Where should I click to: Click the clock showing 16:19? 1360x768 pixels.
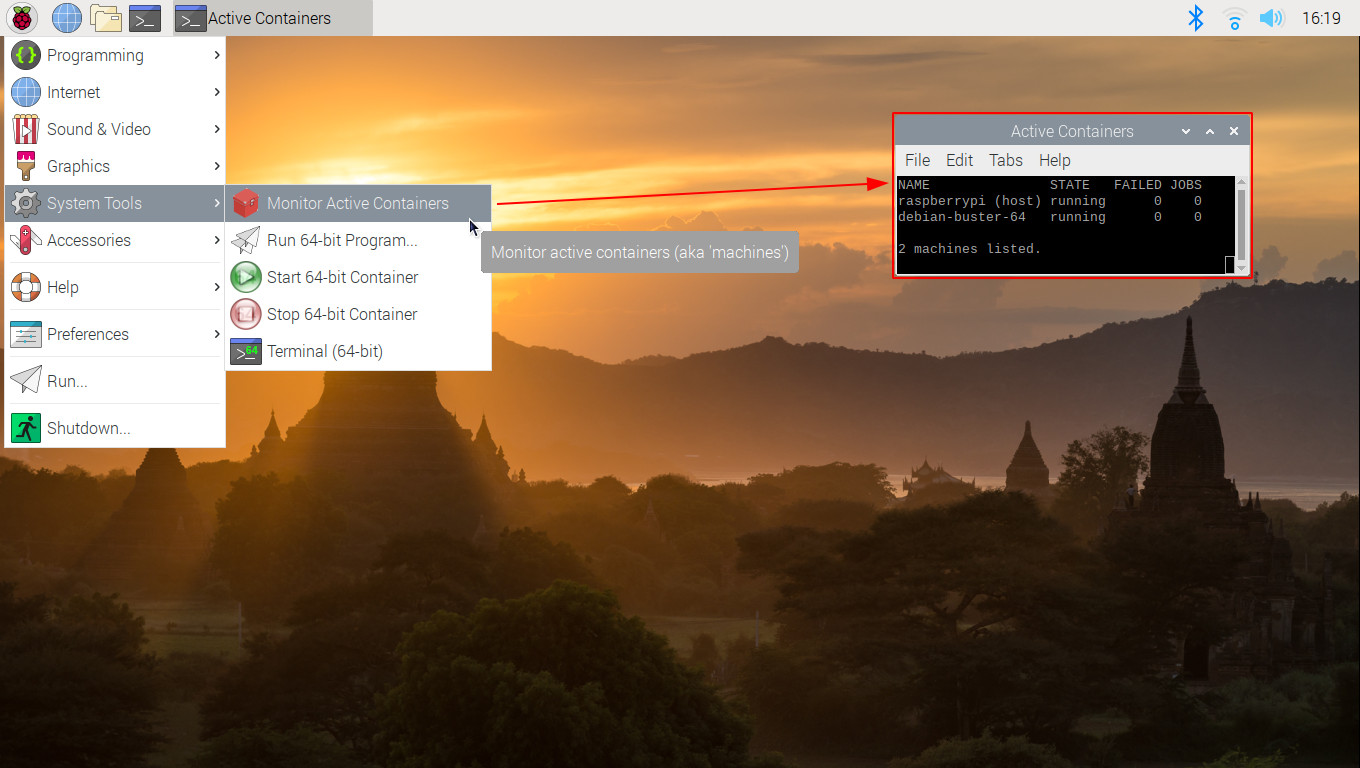[1321, 18]
